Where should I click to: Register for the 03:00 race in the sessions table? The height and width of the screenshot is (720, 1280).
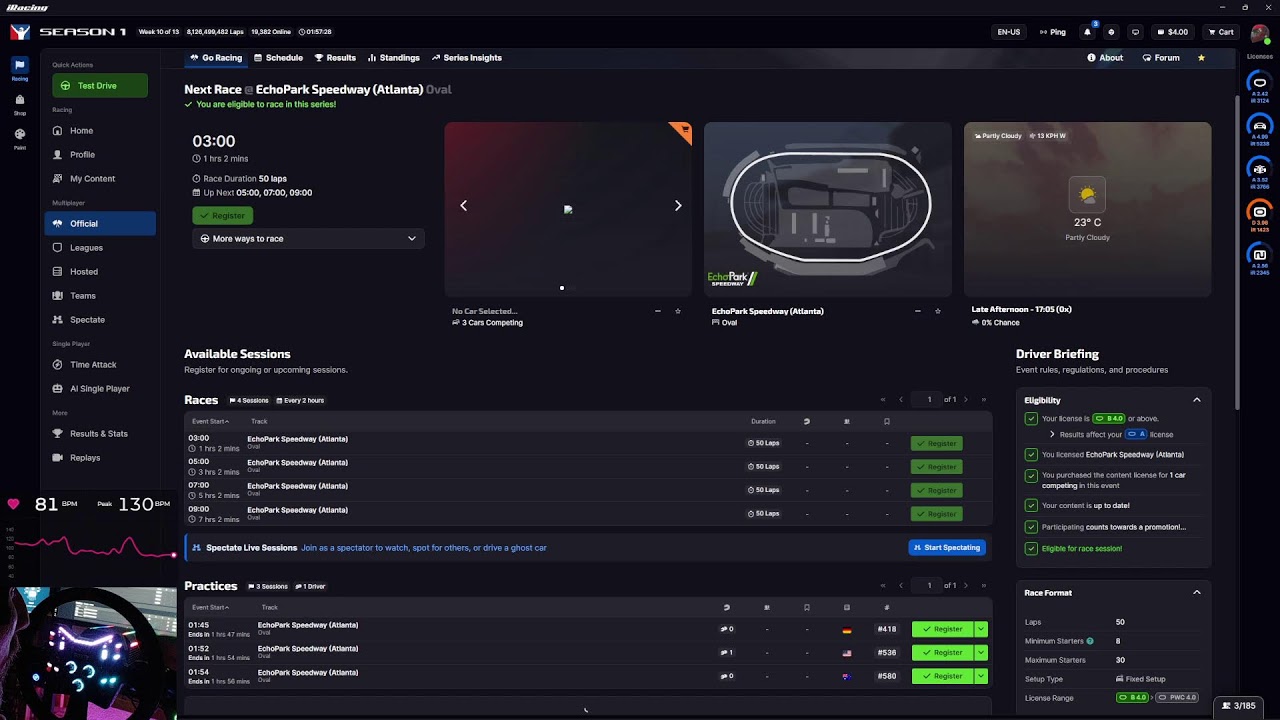point(937,443)
